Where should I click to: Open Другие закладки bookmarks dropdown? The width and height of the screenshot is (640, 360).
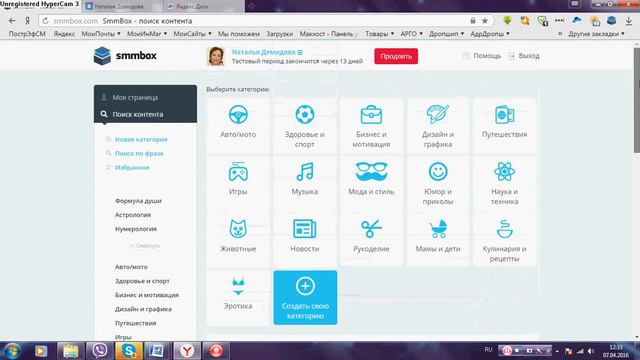tap(596, 34)
